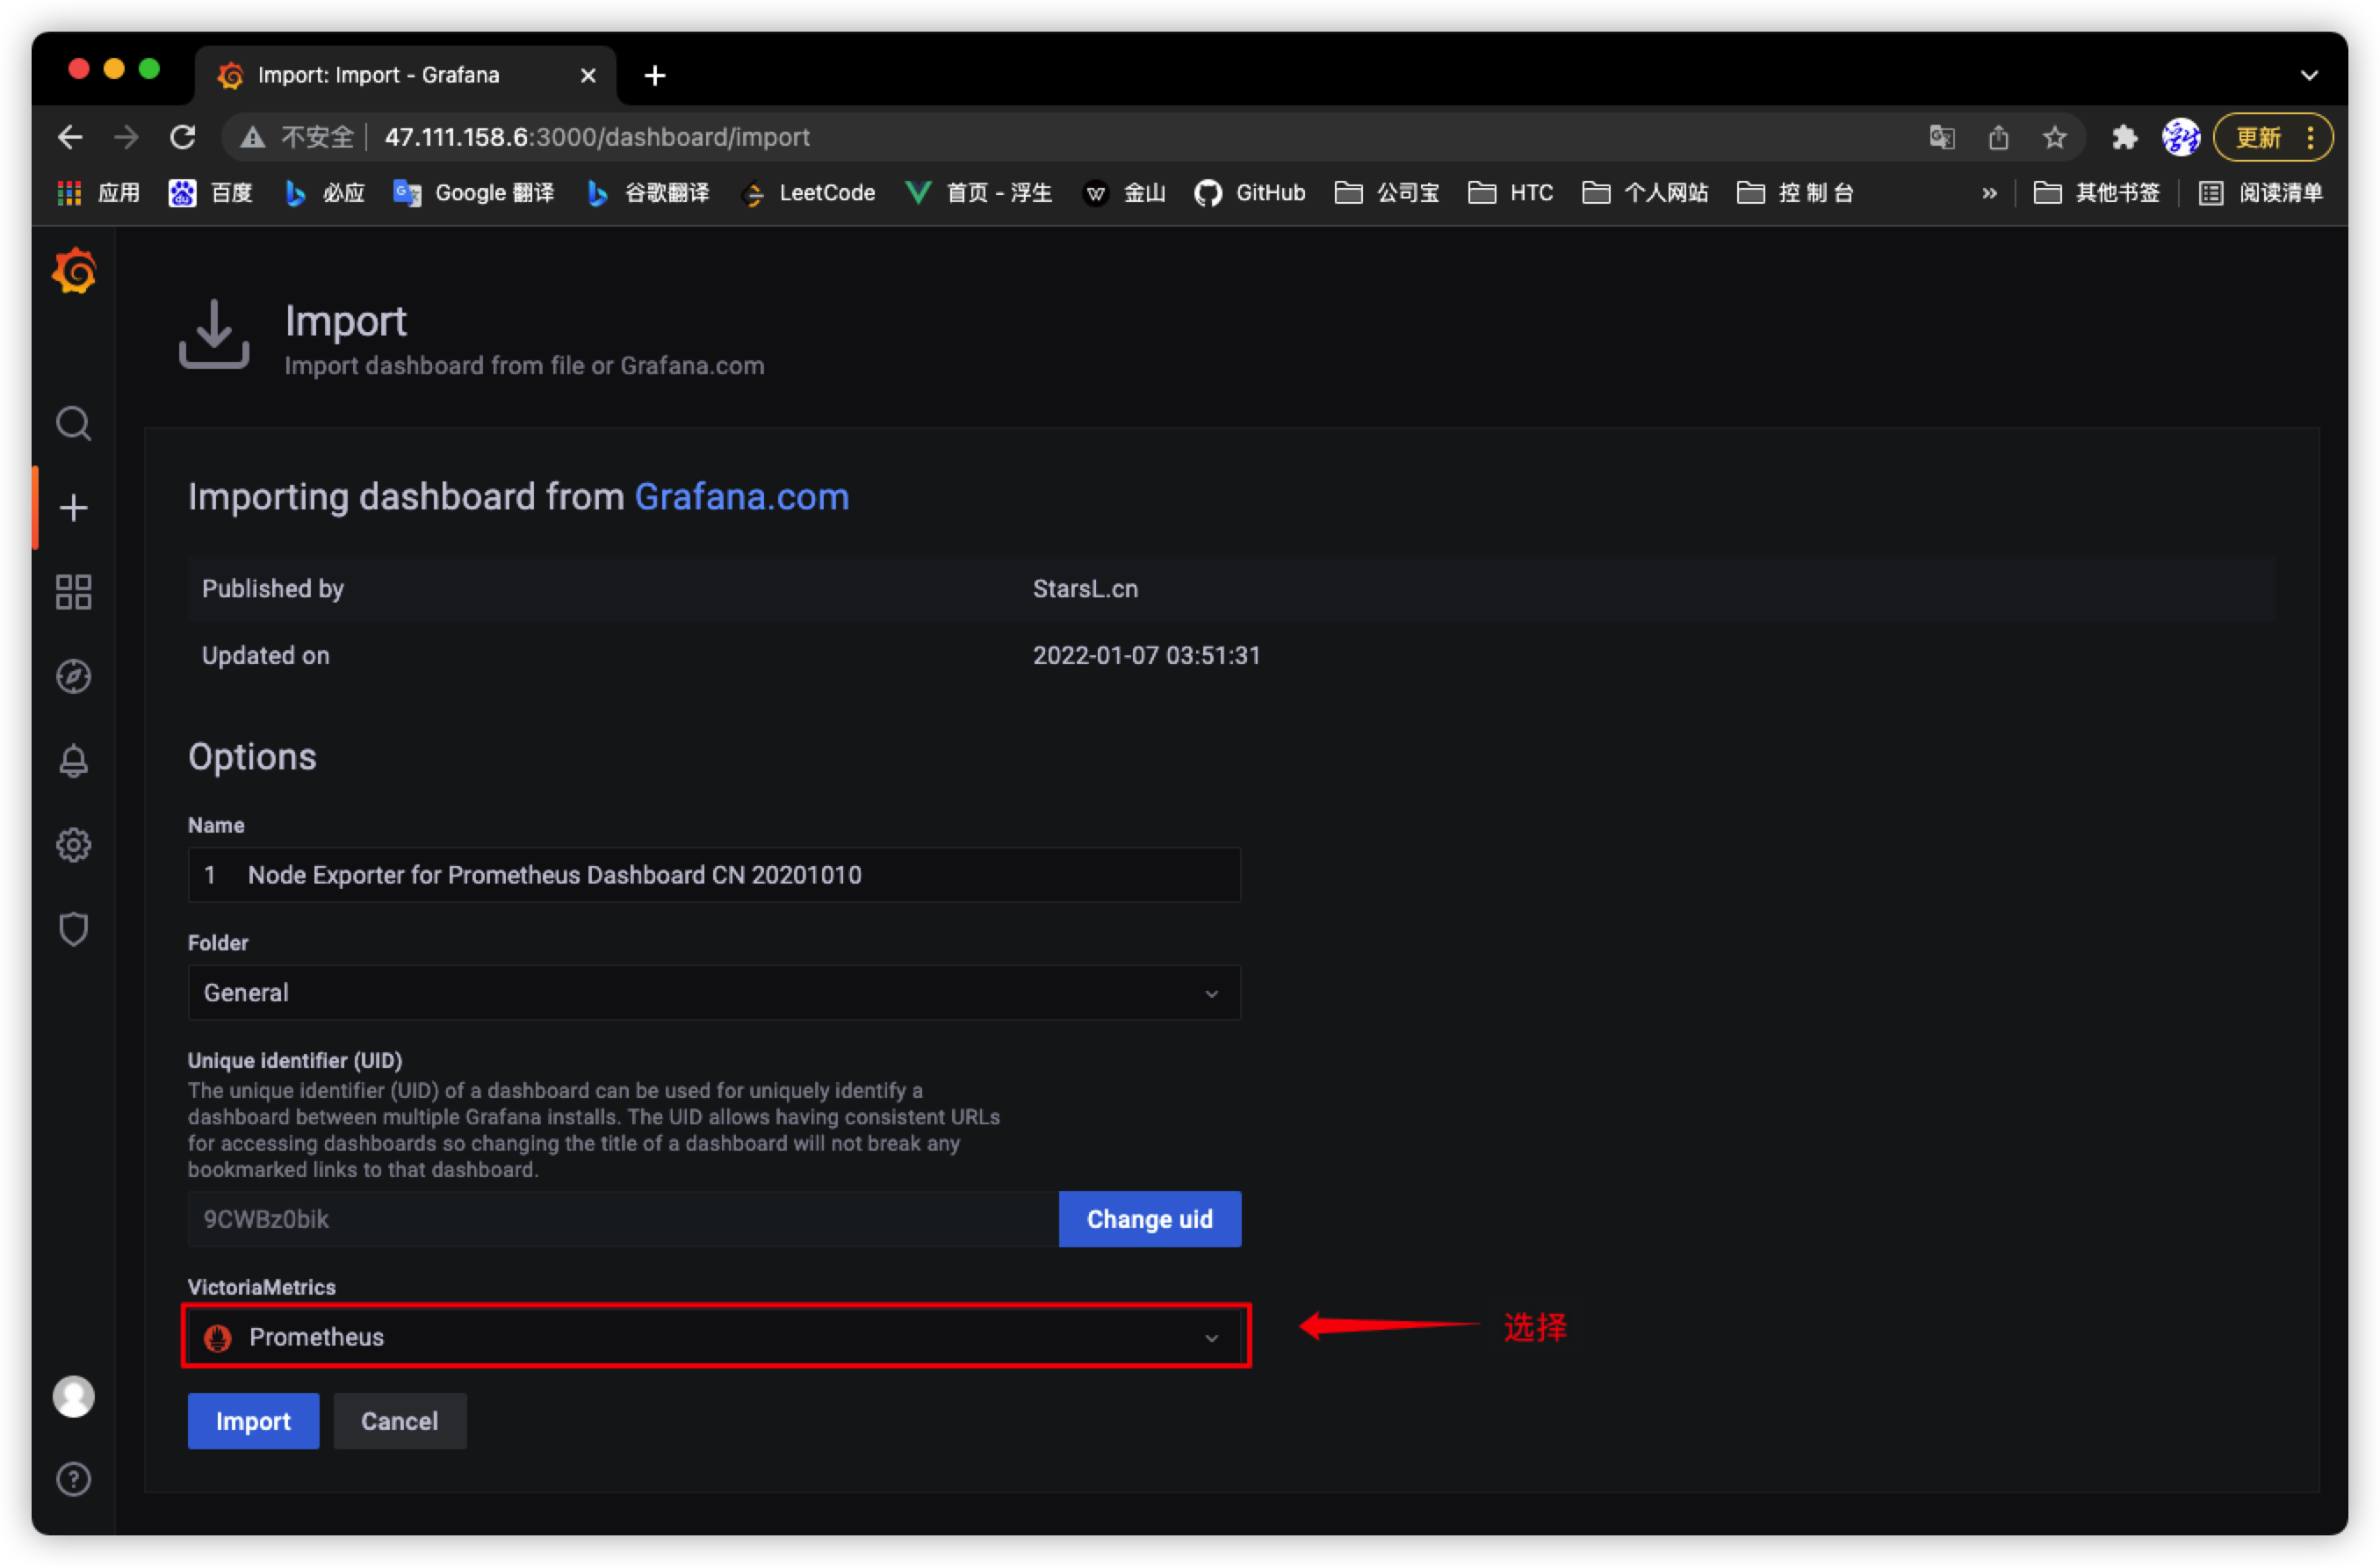Go forward with the browser forward arrow
Screen dimensions: 2380x1567
[x=126, y=137]
